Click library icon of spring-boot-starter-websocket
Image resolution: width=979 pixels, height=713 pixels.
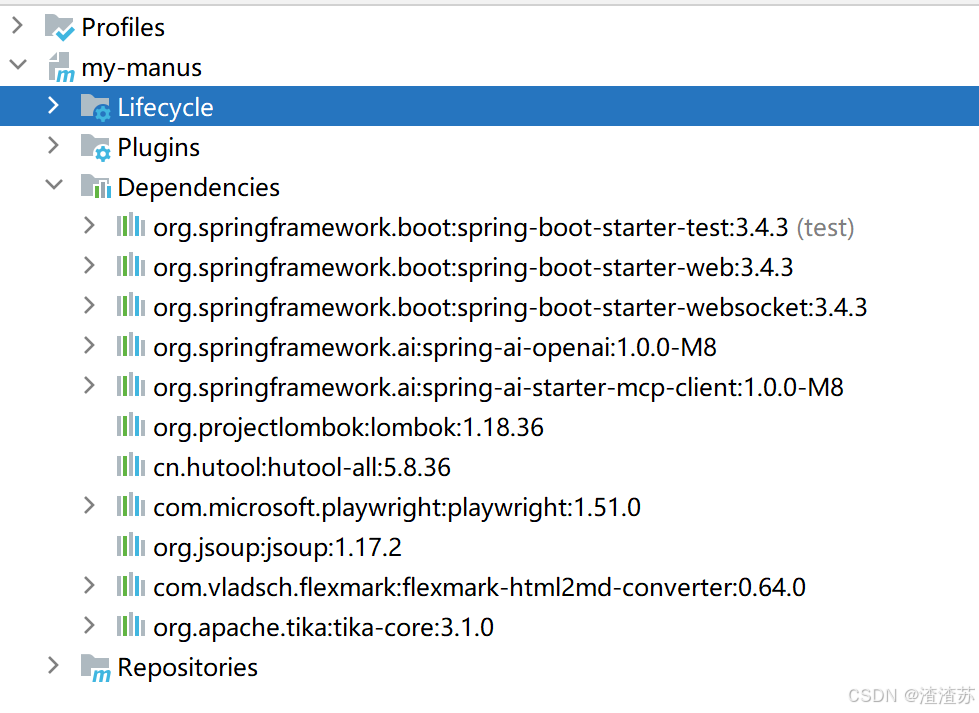point(130,305)
